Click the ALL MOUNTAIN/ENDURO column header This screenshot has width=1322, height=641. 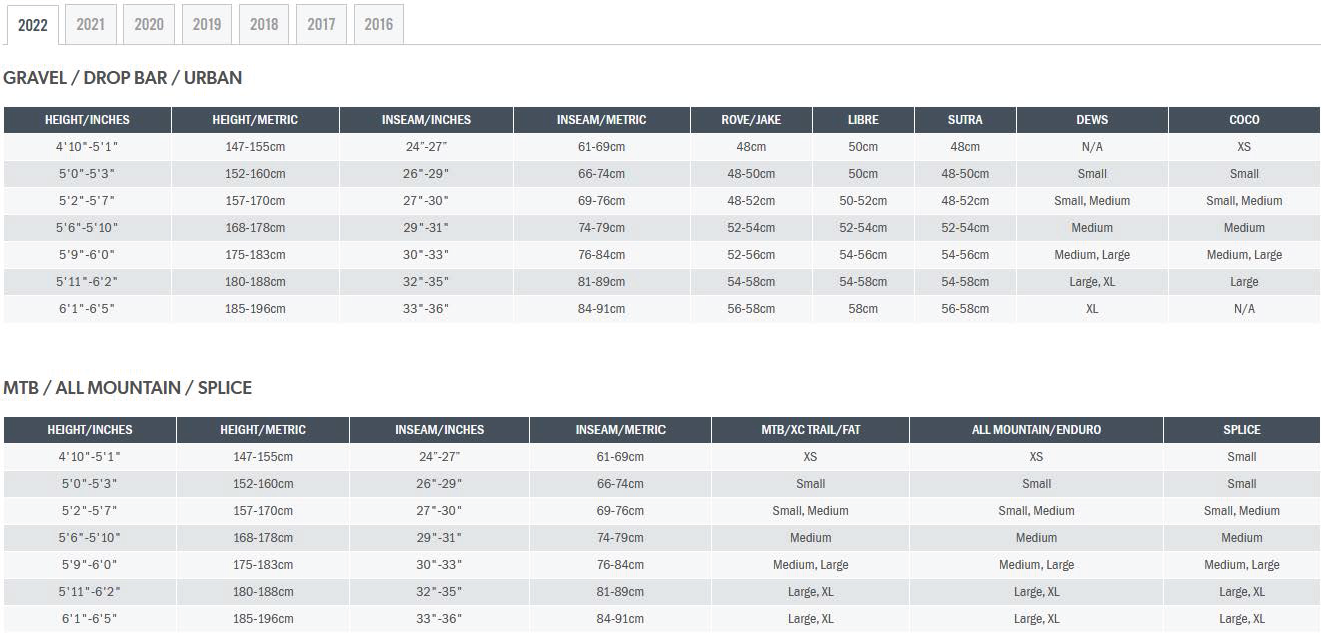coord(1036,430)
